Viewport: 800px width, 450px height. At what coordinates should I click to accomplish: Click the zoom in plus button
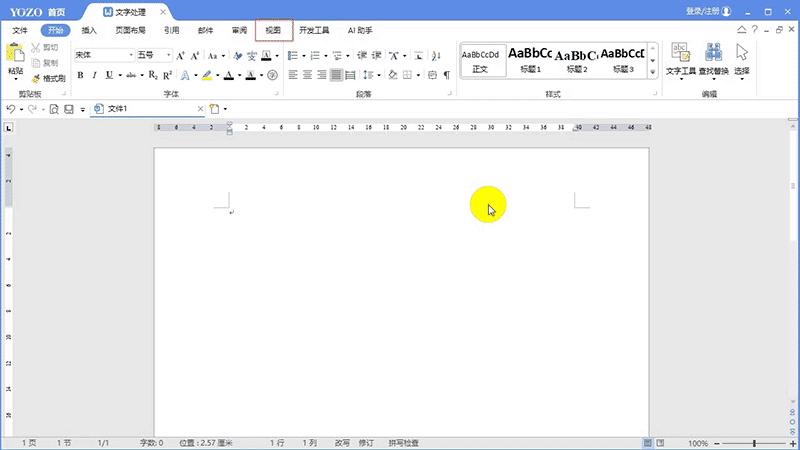point(792,443)
